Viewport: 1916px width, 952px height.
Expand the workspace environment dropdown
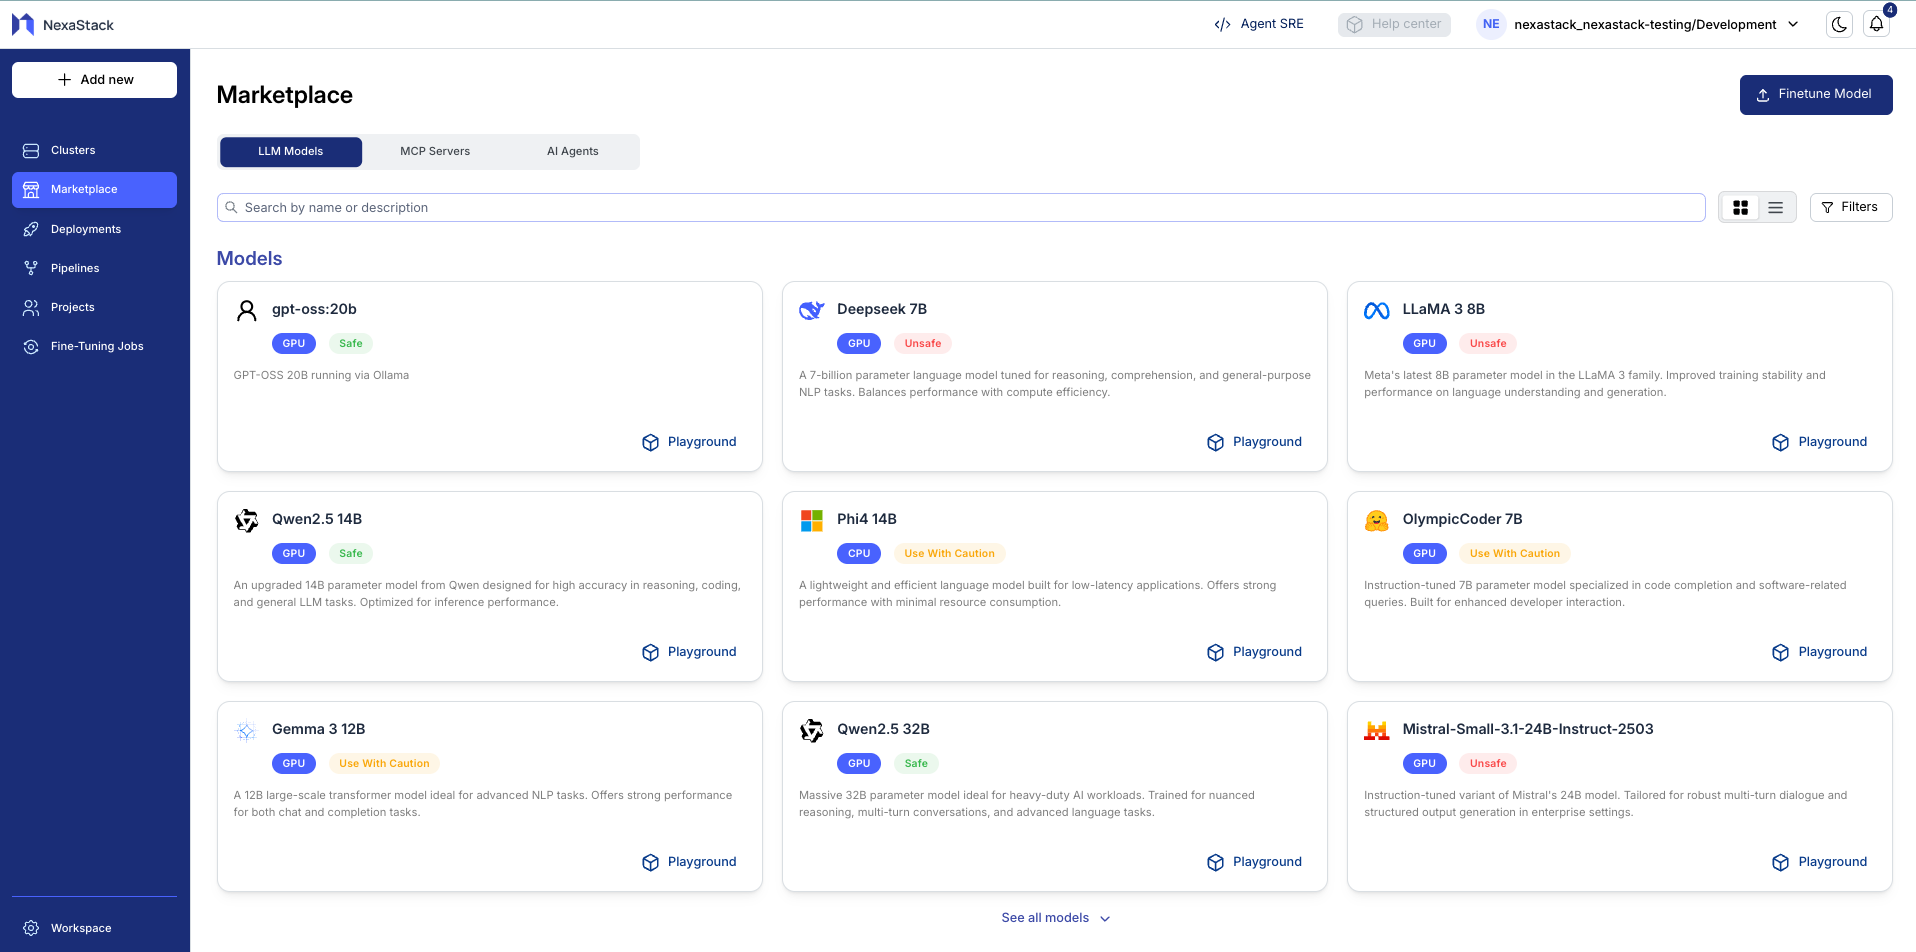point(1793,25)
